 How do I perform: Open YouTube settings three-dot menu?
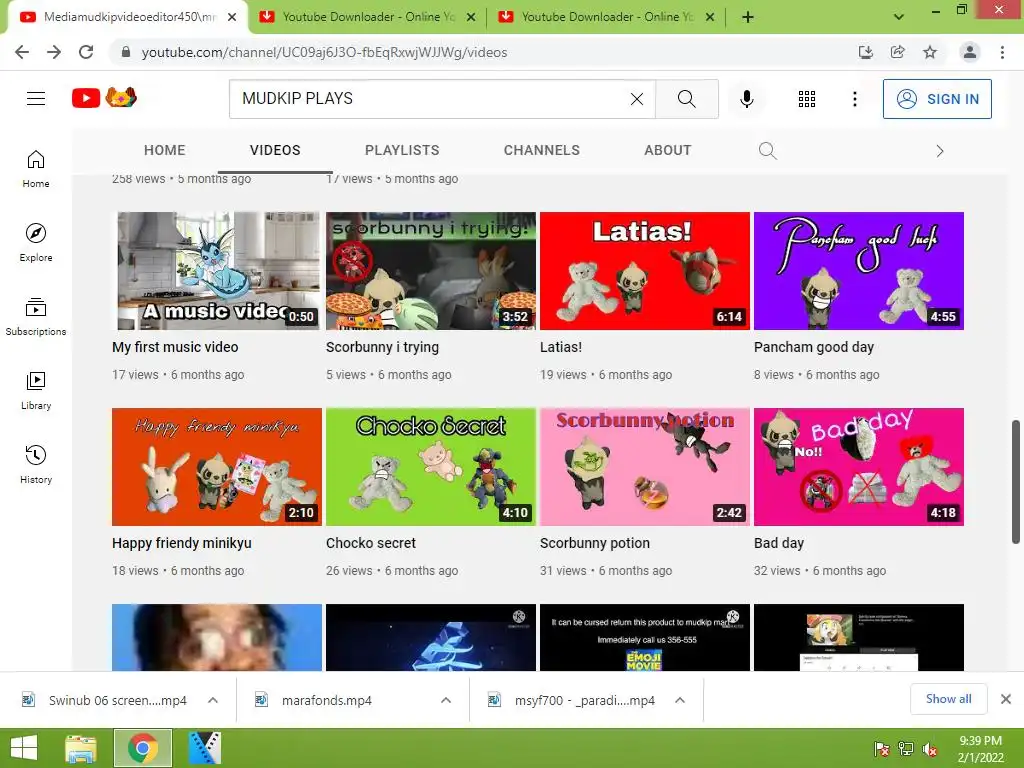[854, 99]
